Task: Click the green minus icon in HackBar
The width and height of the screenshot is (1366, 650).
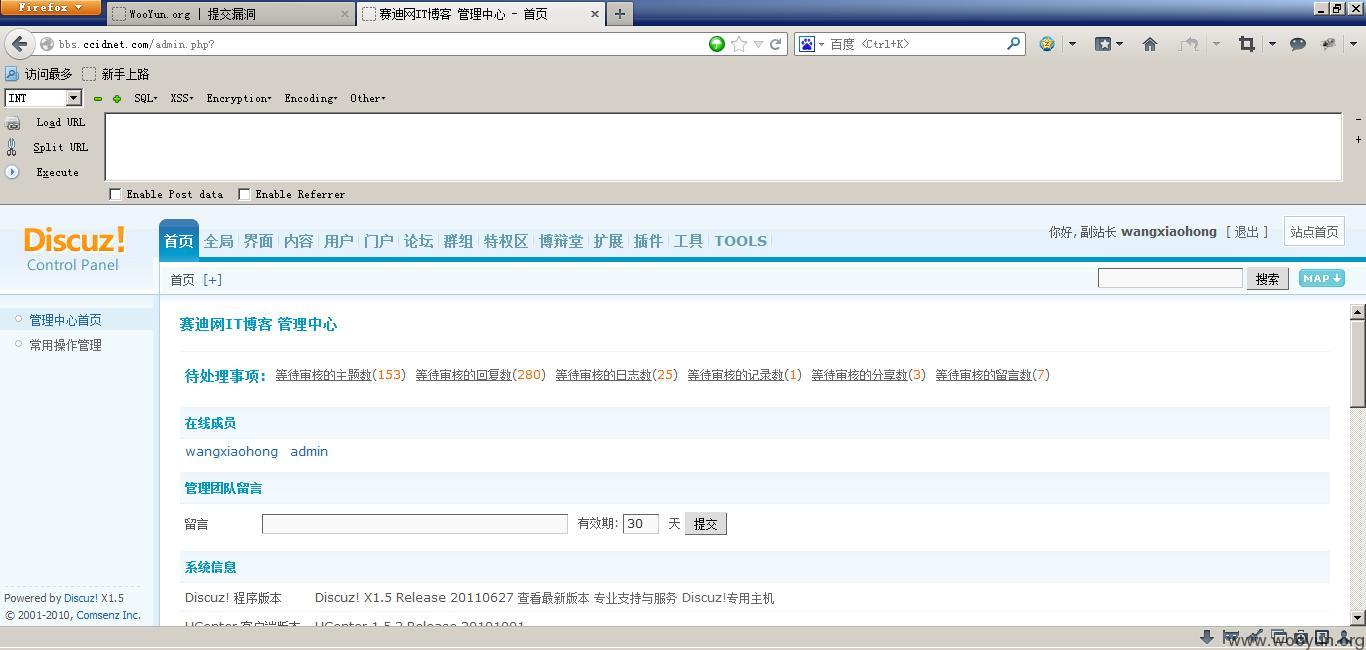Action: tap(98, 99)
